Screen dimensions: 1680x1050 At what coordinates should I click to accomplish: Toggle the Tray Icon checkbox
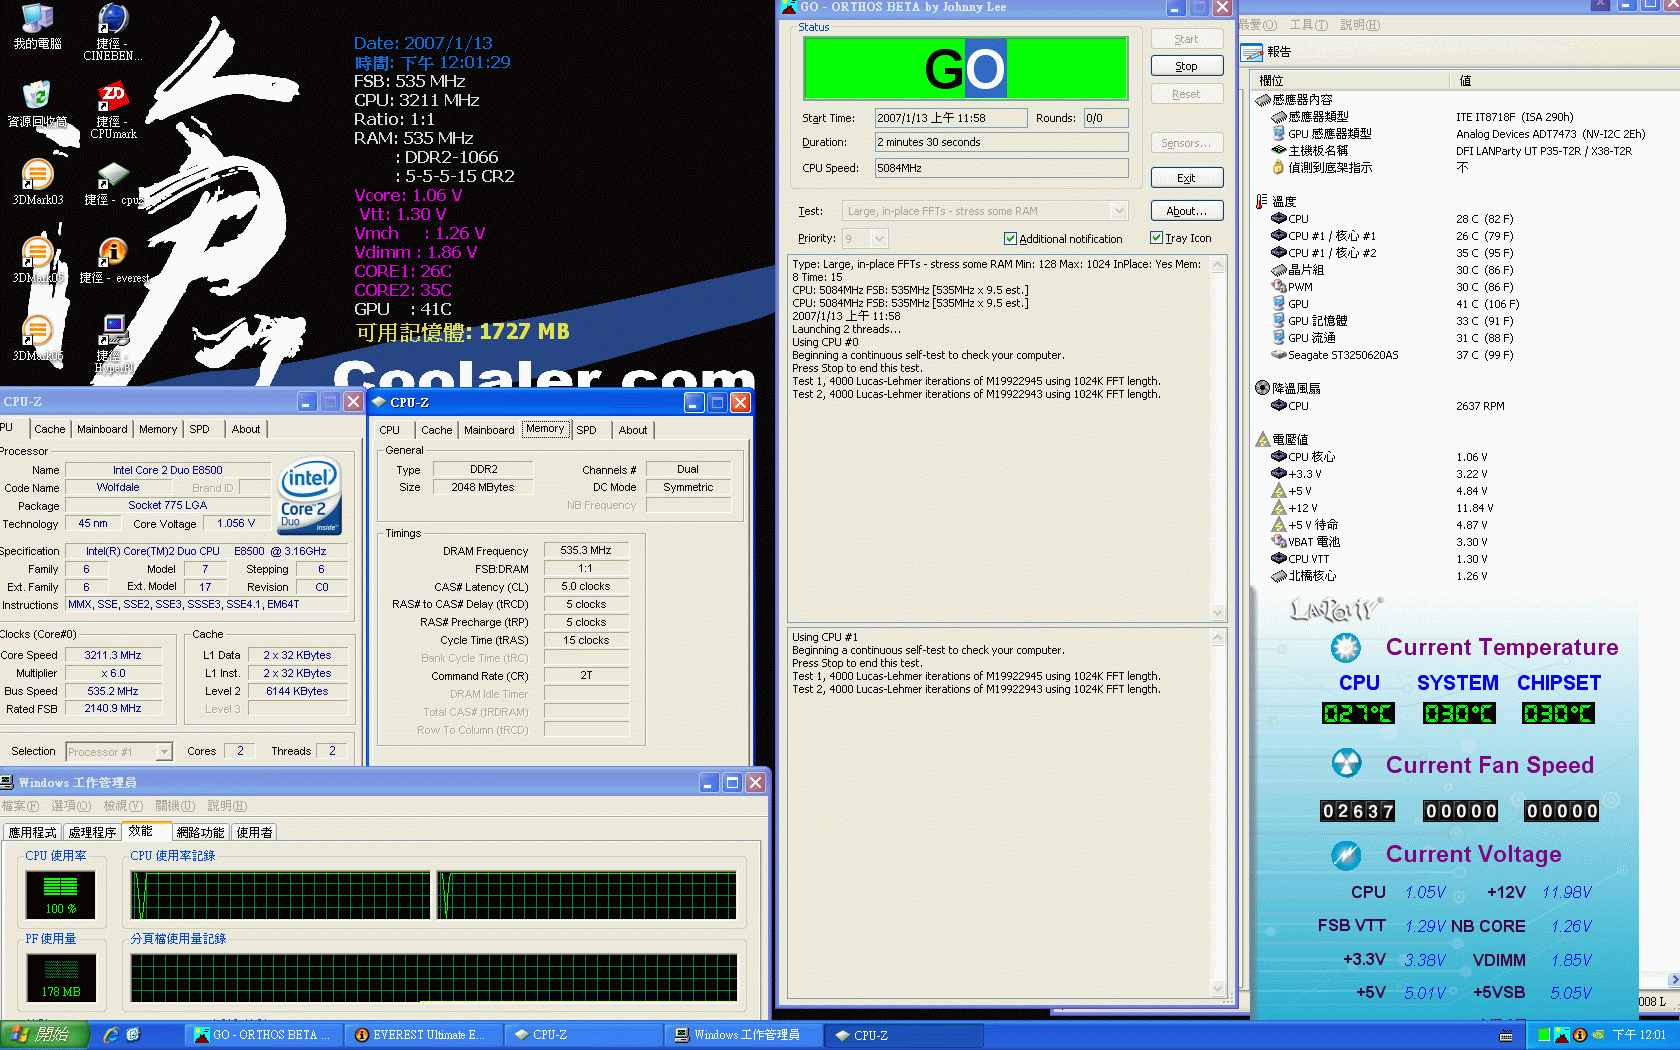pyautogui.click(x=1156, y=238)
